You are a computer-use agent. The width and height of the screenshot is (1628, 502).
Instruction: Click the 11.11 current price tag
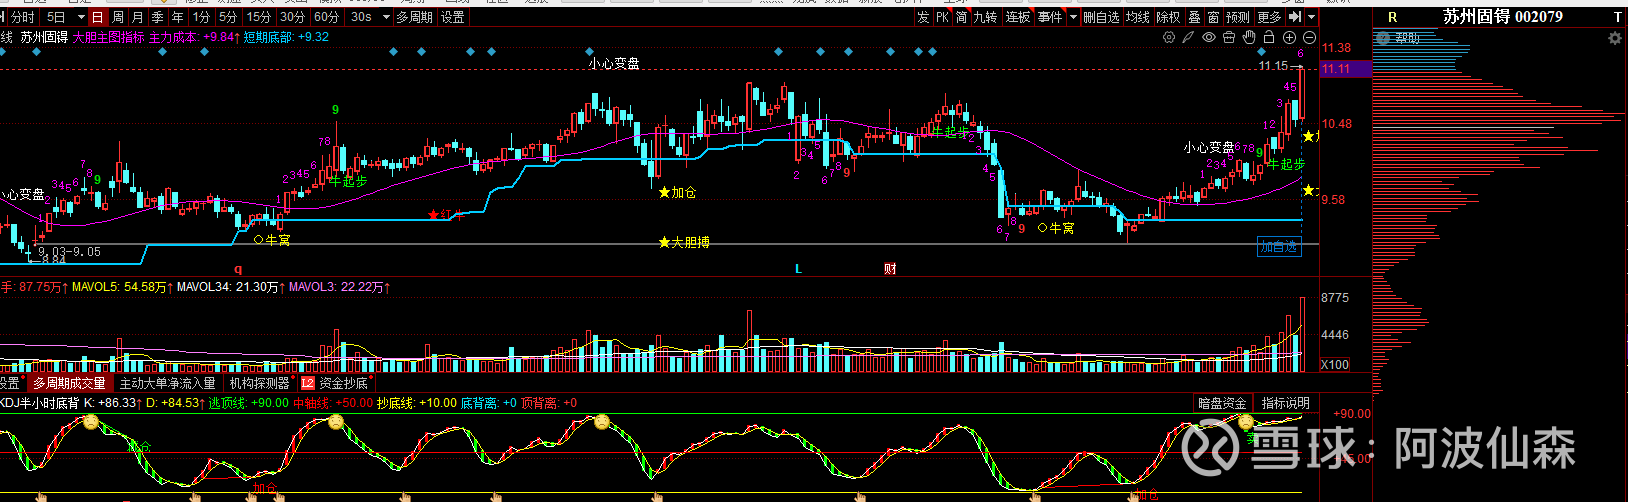(x=1346, y=69)
